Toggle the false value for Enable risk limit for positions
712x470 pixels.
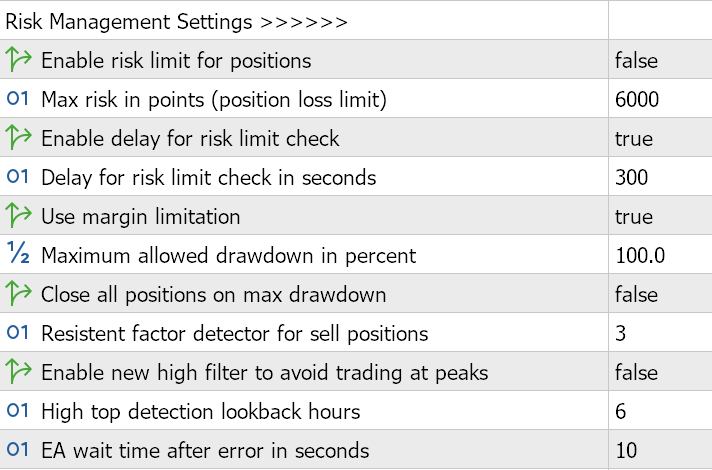(x=637, y=60)
